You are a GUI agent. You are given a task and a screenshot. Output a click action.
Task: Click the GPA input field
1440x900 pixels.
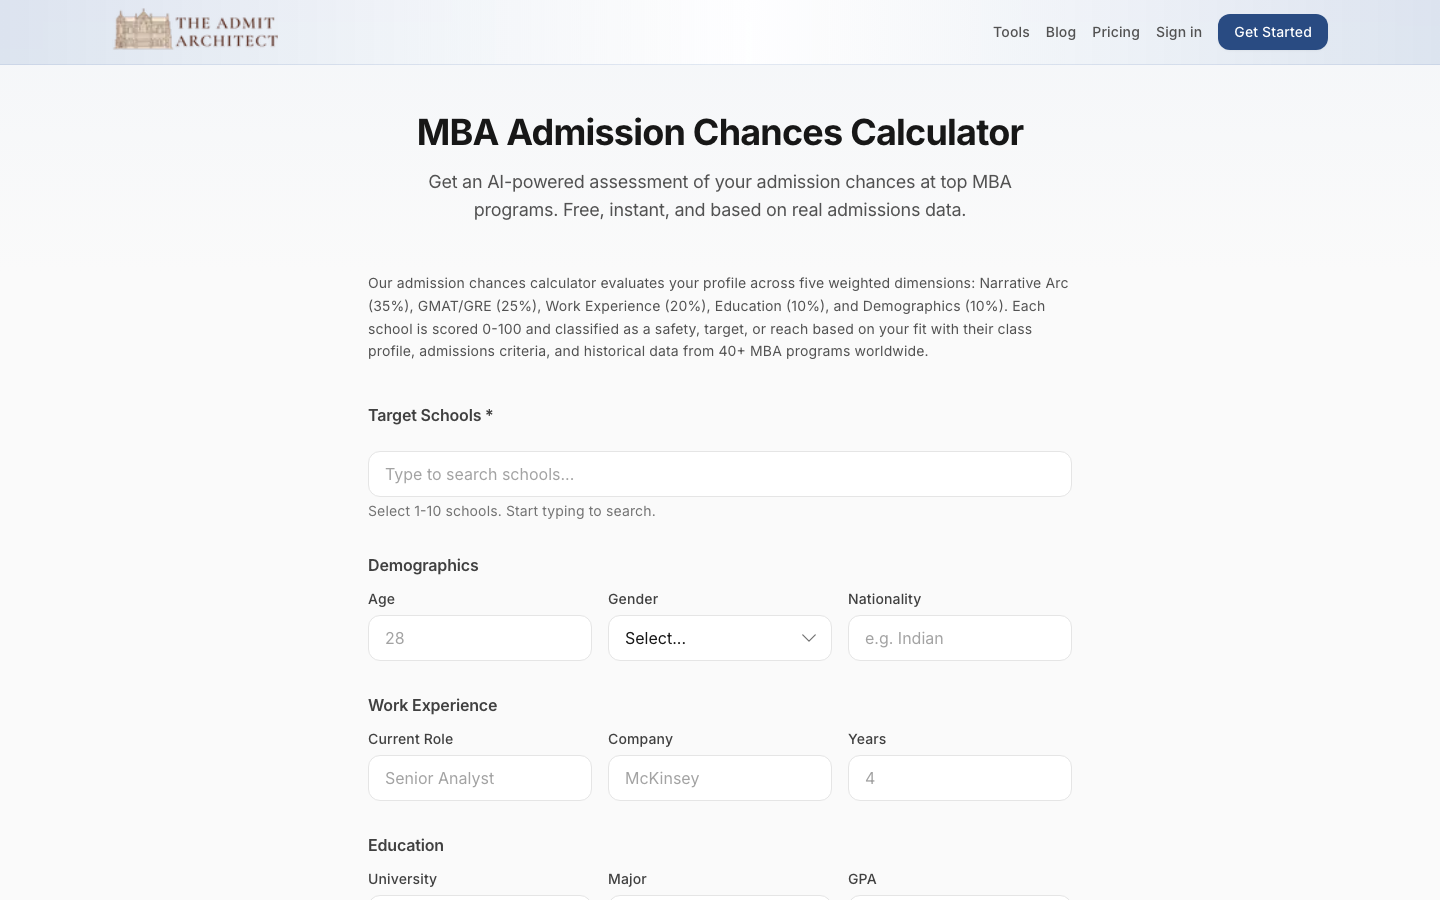(959, 898)
